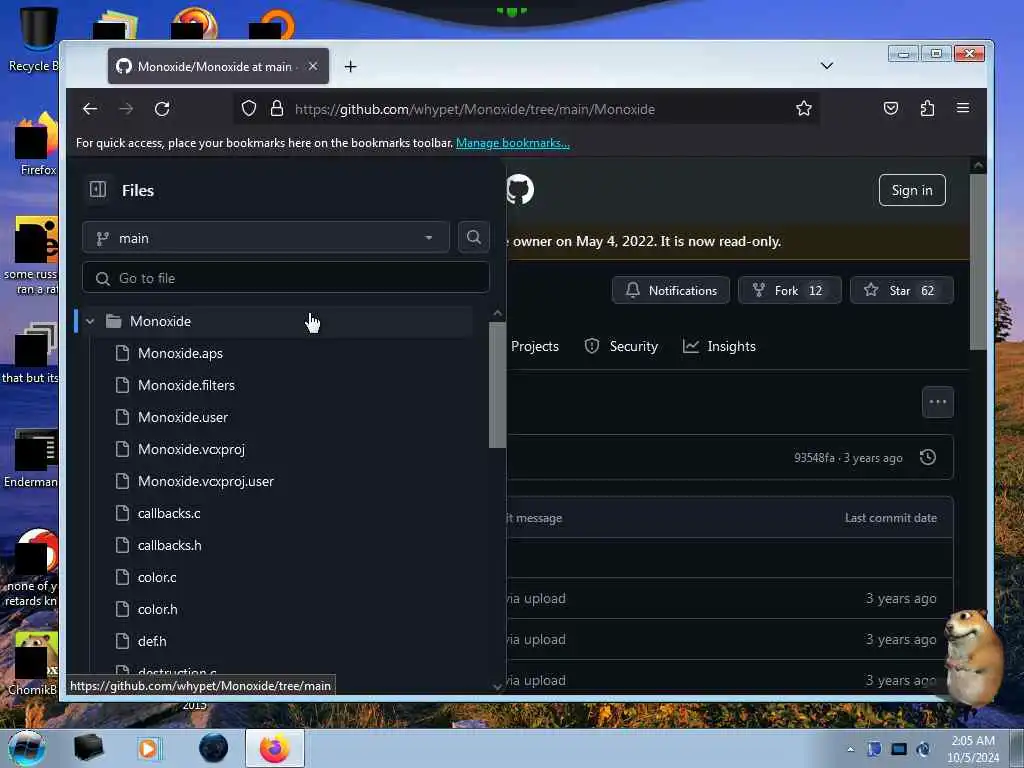The image size is (1024, 768).
Task: Open the list all tabs chevron
Action: click(x=827, y=65)
